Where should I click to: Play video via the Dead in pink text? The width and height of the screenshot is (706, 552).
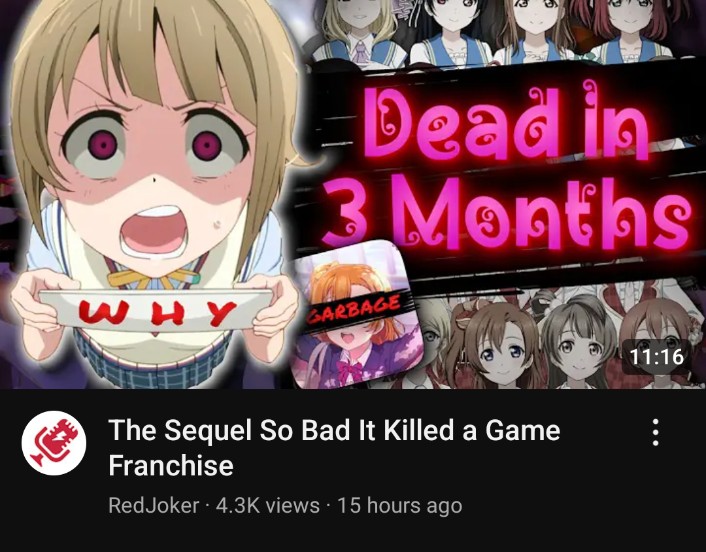pos(506,120)
